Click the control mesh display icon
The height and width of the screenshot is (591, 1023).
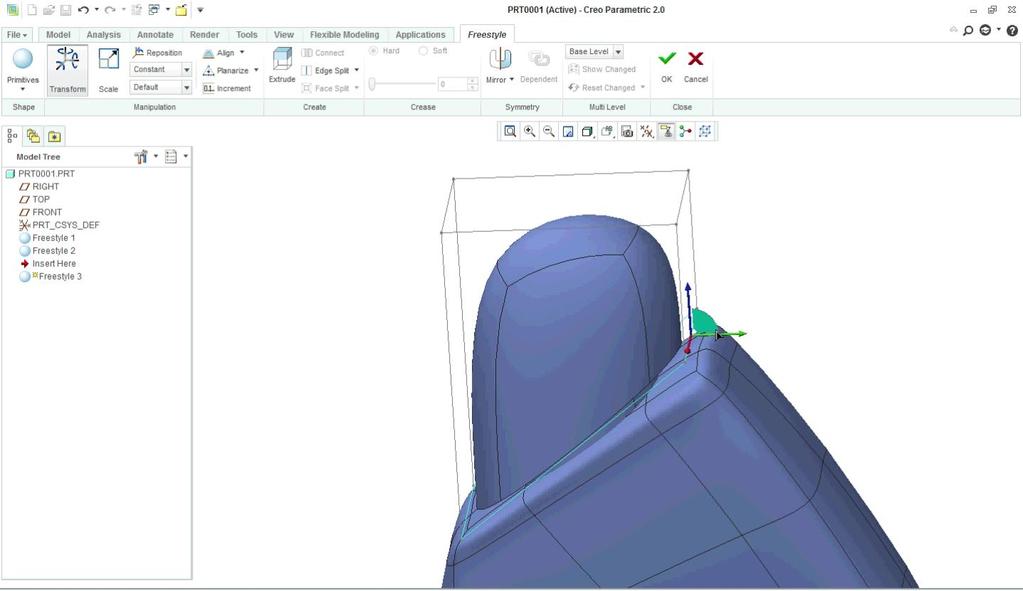pyautogui.click(x=705, y=132)
